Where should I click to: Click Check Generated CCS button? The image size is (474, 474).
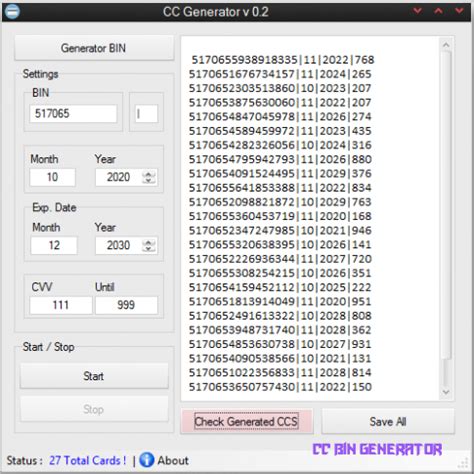click(x=246, y=421)
